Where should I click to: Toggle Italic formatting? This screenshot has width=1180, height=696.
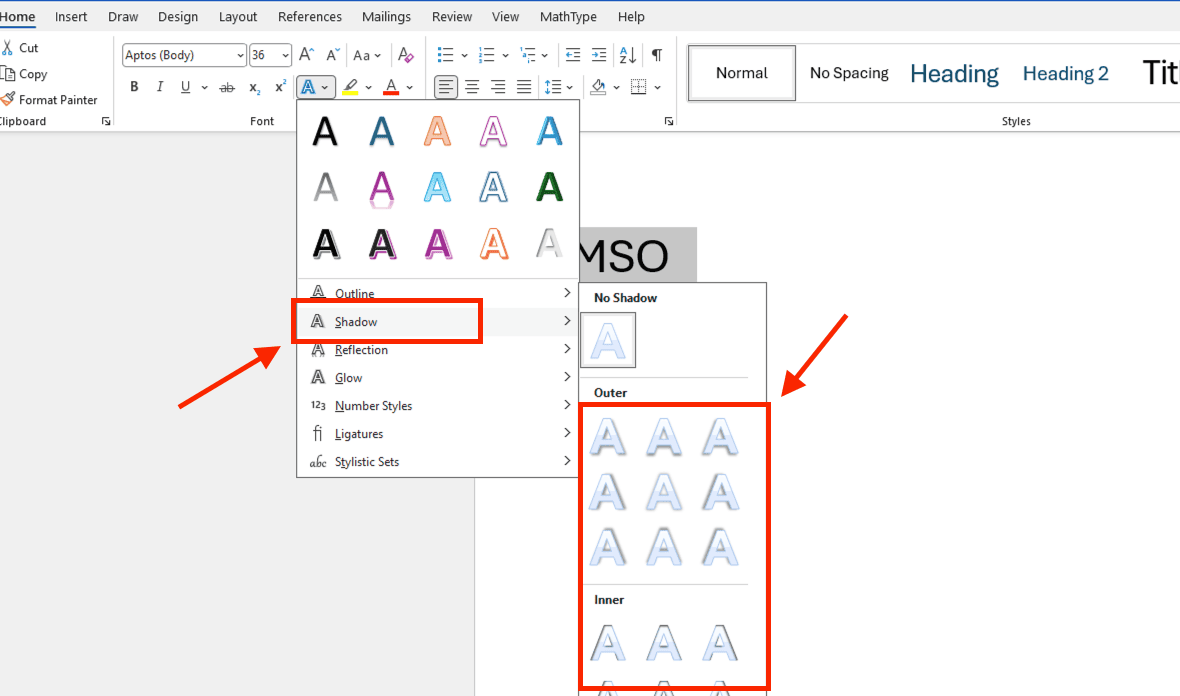[x=160, y=87]
